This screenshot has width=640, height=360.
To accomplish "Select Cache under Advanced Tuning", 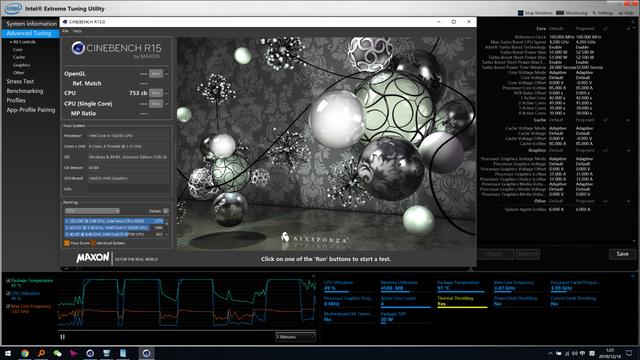I will point(19,58).
